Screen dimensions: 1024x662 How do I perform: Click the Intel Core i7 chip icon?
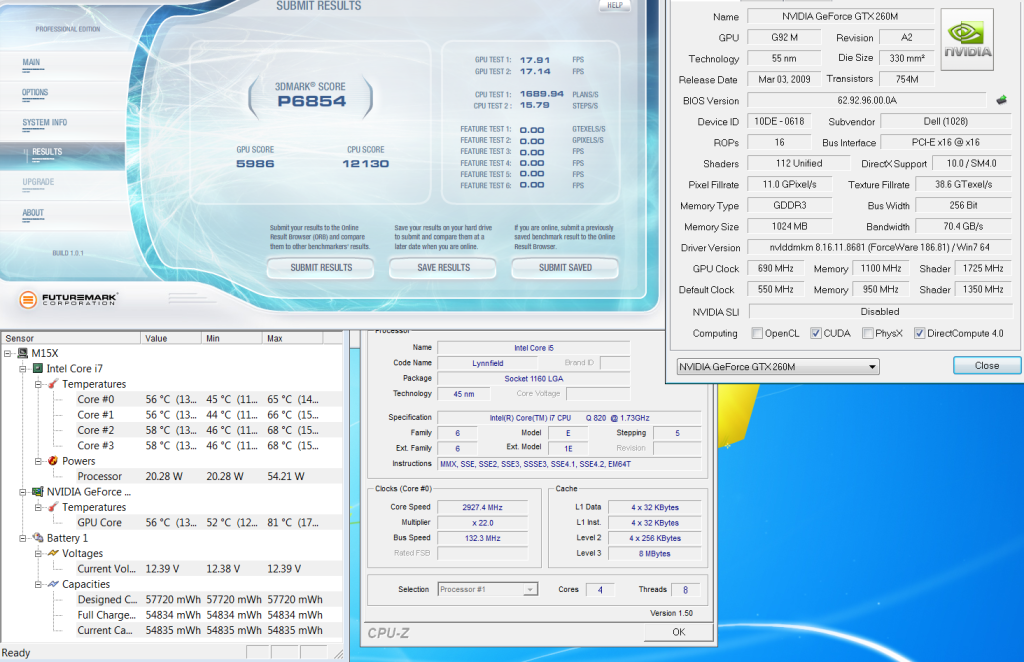pyautogui.click(x=38, y=369)
